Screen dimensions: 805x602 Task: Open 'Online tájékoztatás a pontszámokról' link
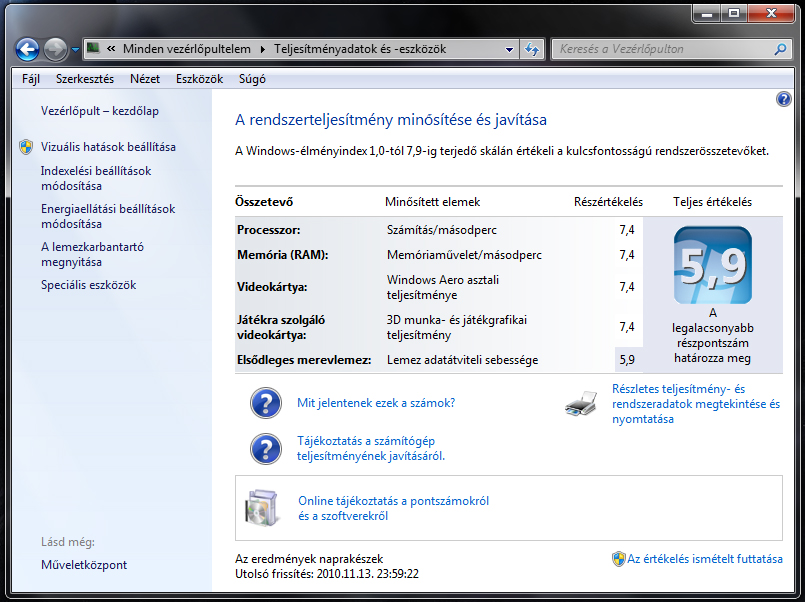pos(393,508)
